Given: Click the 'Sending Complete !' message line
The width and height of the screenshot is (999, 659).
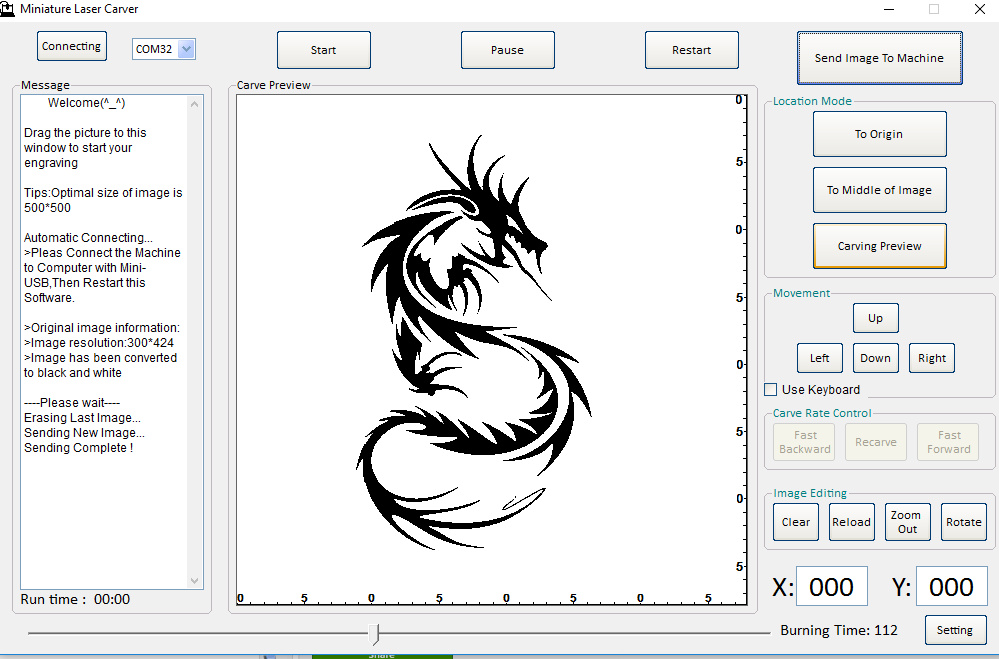Looking at the screenshot, I should [78, 448].
